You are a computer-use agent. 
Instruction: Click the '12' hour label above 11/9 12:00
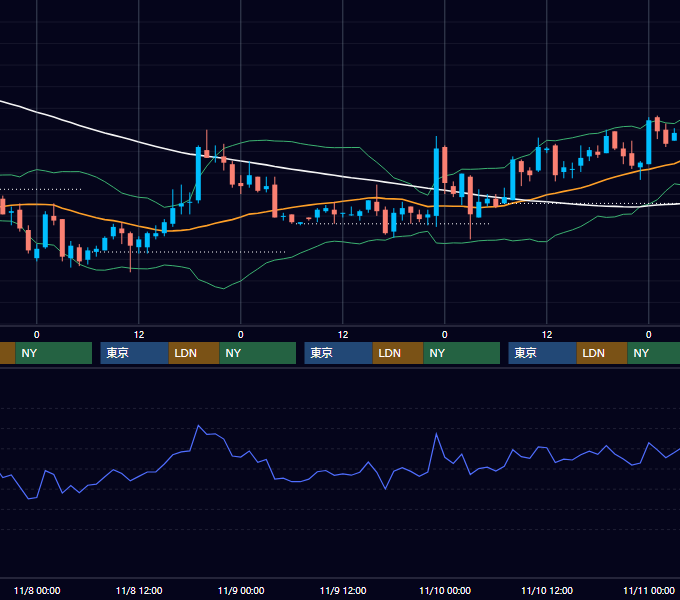tap(343, 335)
